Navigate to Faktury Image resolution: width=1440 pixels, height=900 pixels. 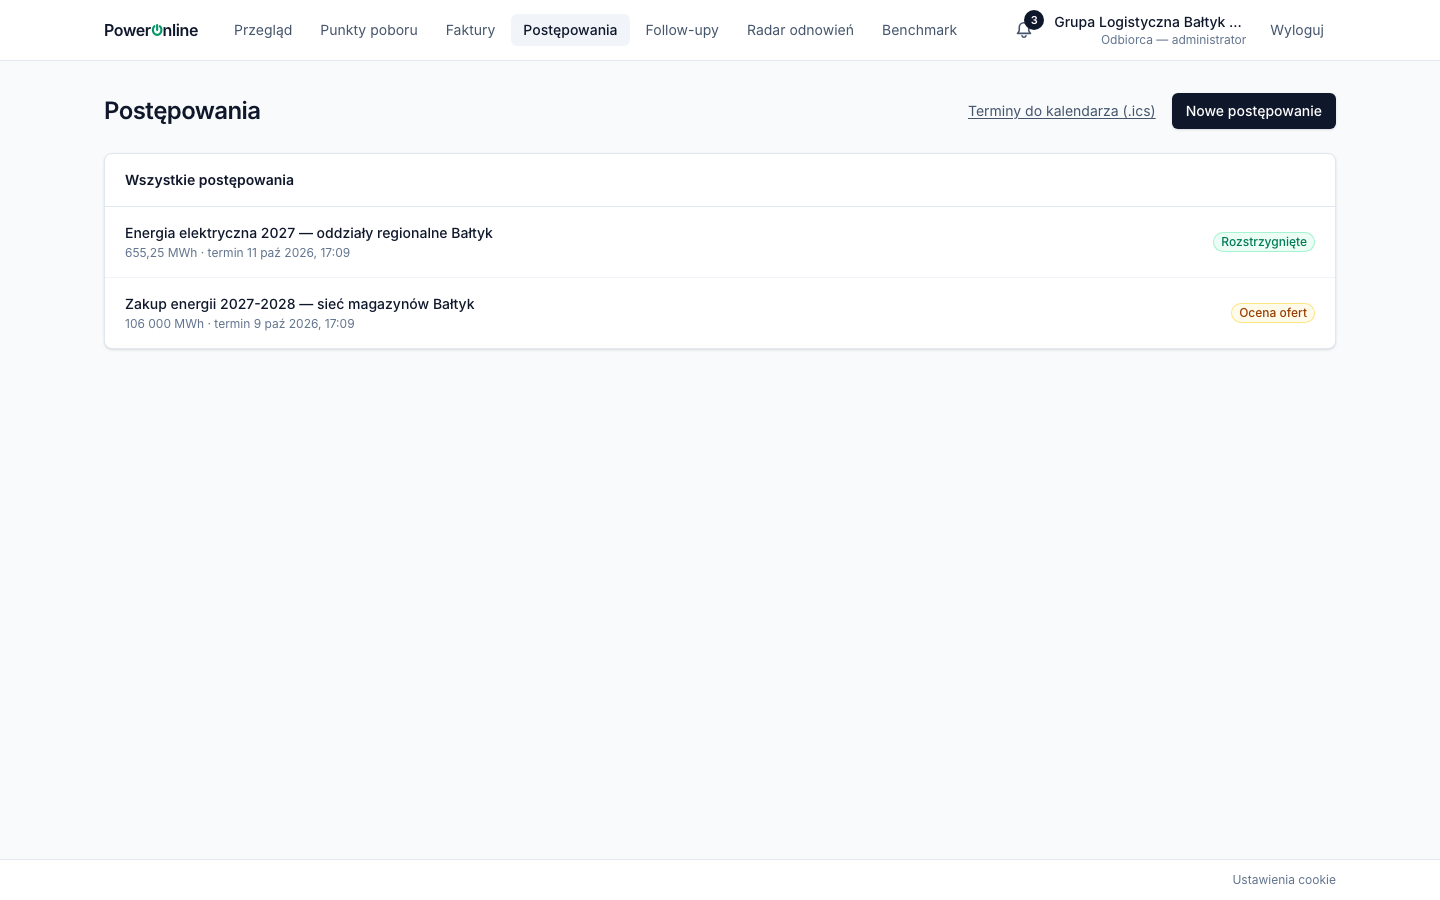pos(470,30)
